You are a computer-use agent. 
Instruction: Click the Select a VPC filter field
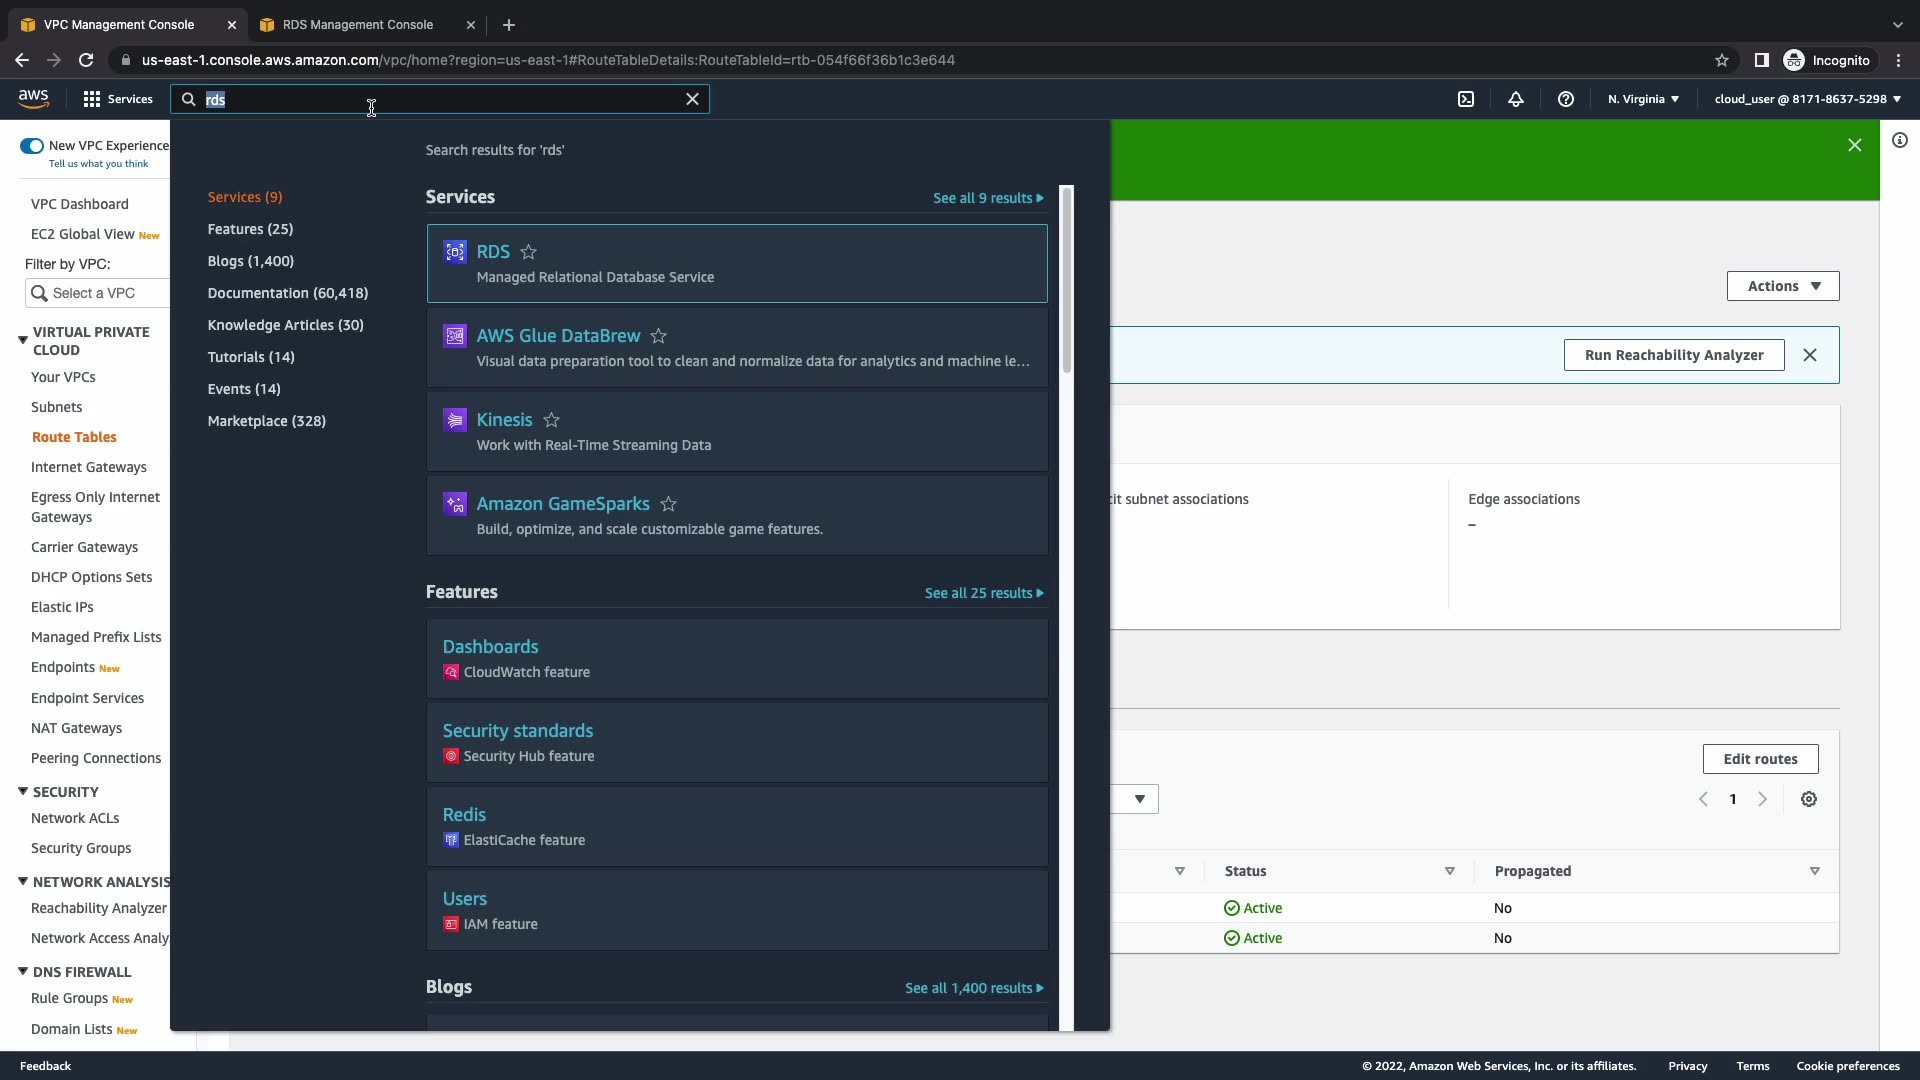97,293
